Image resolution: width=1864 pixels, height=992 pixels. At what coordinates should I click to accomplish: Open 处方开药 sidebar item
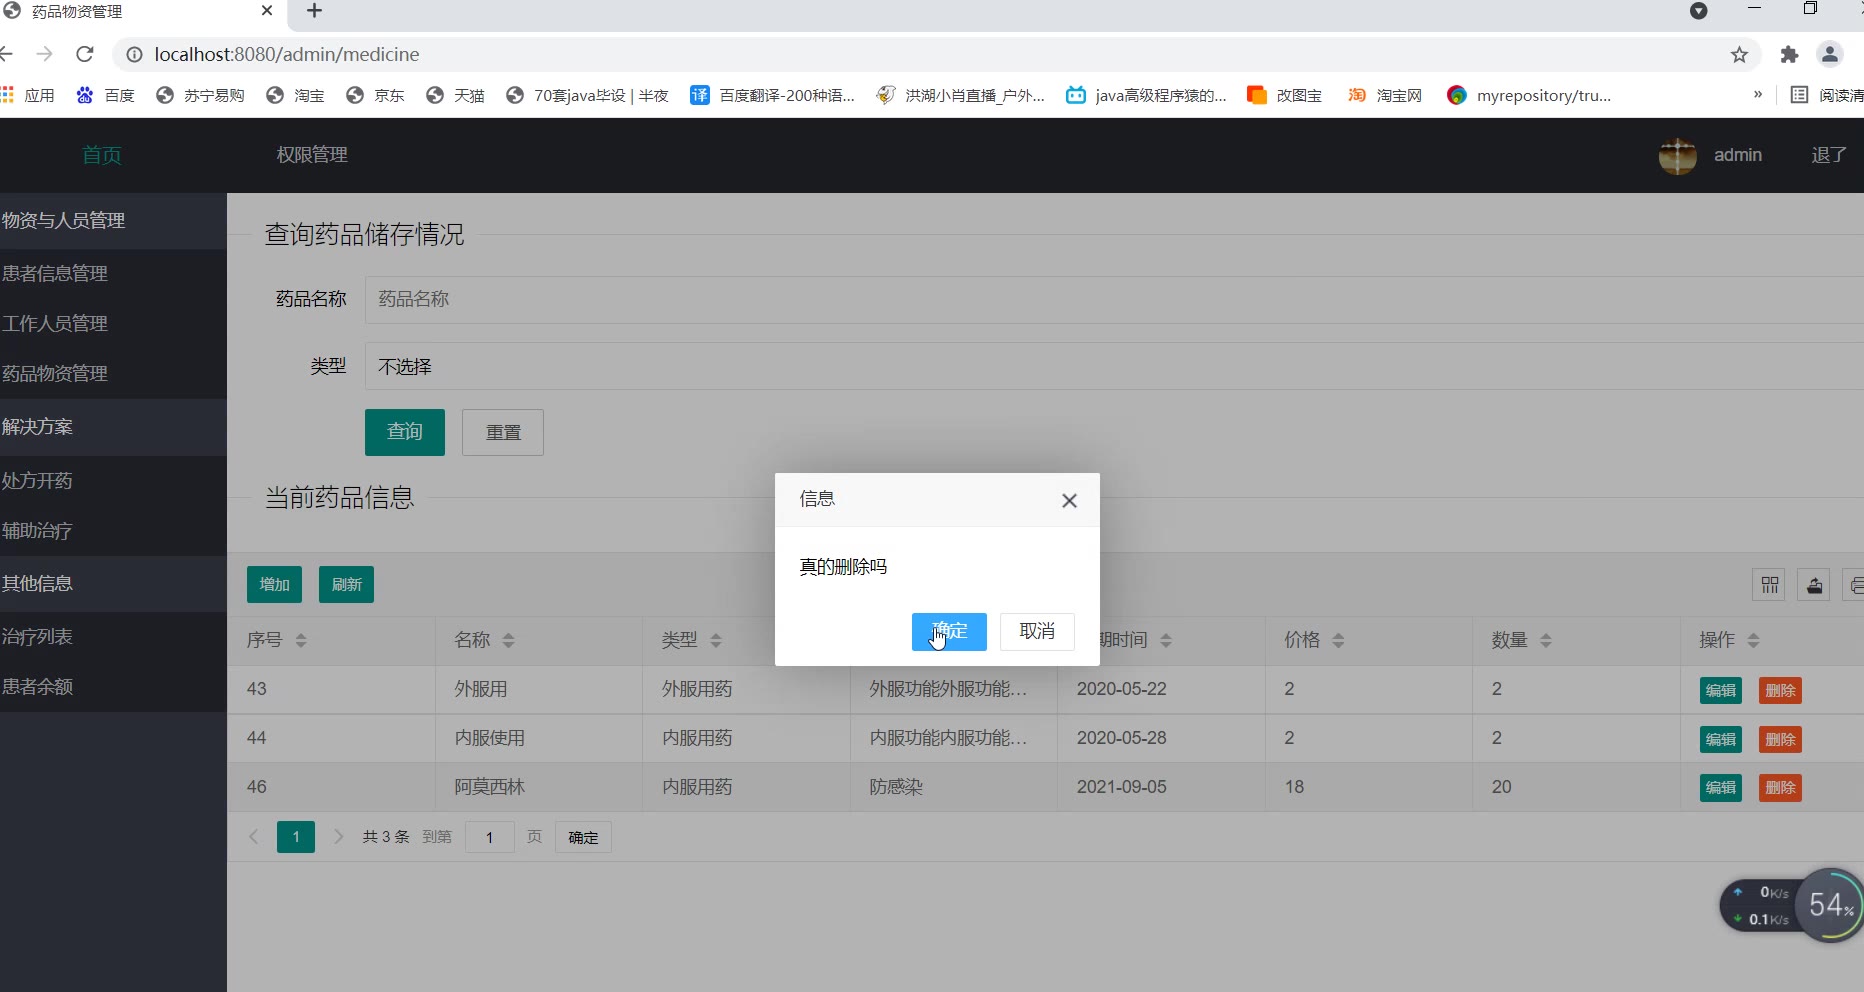[113, 481]
